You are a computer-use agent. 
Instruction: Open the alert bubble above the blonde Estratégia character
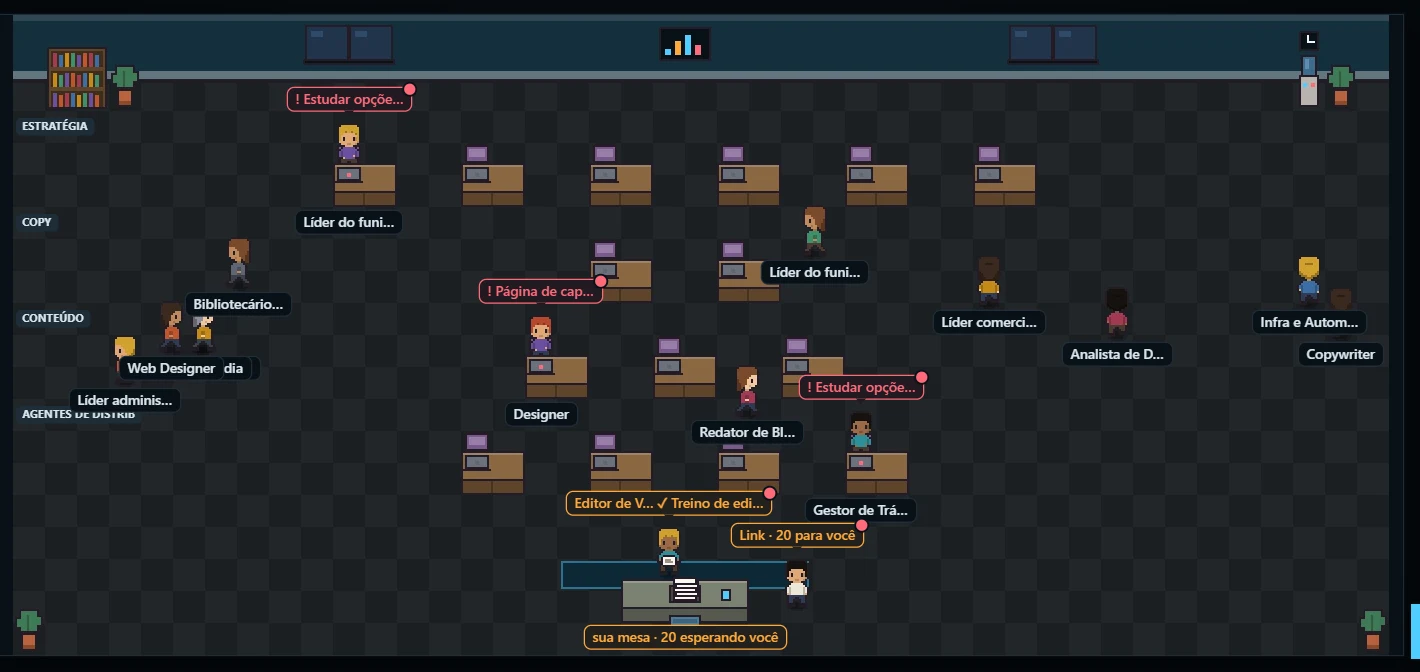point(349,100)
